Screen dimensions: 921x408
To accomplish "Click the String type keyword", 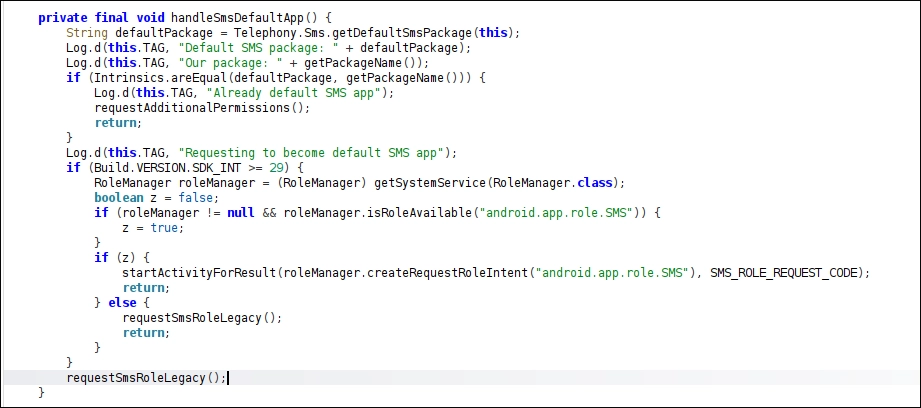I will tap(87, 33).
